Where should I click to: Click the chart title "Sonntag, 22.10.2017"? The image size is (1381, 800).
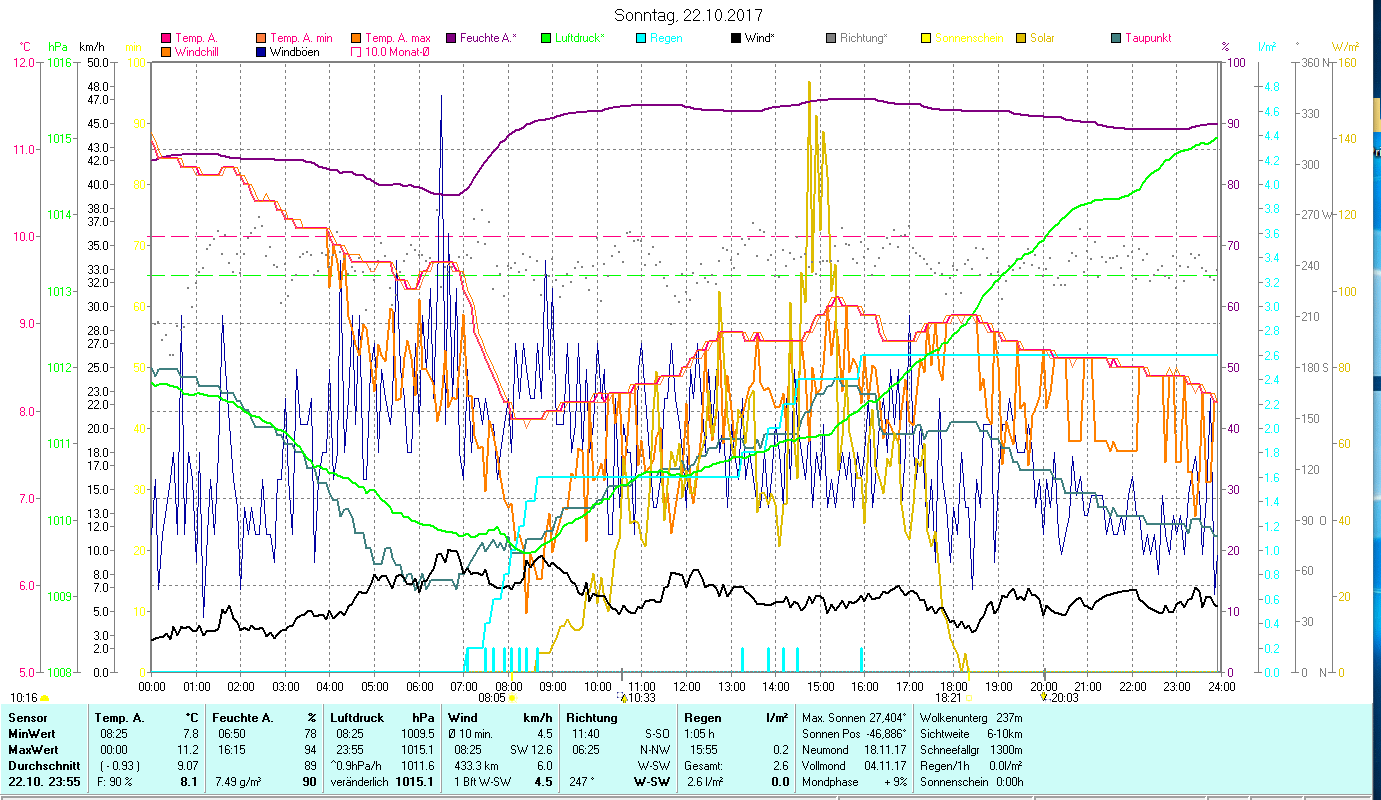pos(690,16)
